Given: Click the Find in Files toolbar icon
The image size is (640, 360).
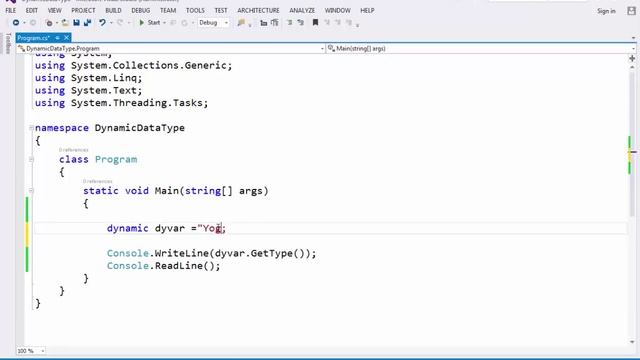Looking at the screenshot, I should [x=241, y=23].
